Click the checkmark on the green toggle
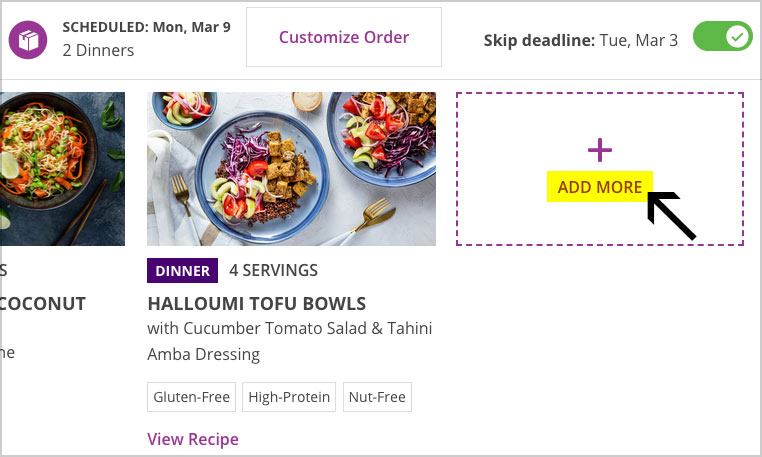762x457 pixels. (x=737, y=36)
